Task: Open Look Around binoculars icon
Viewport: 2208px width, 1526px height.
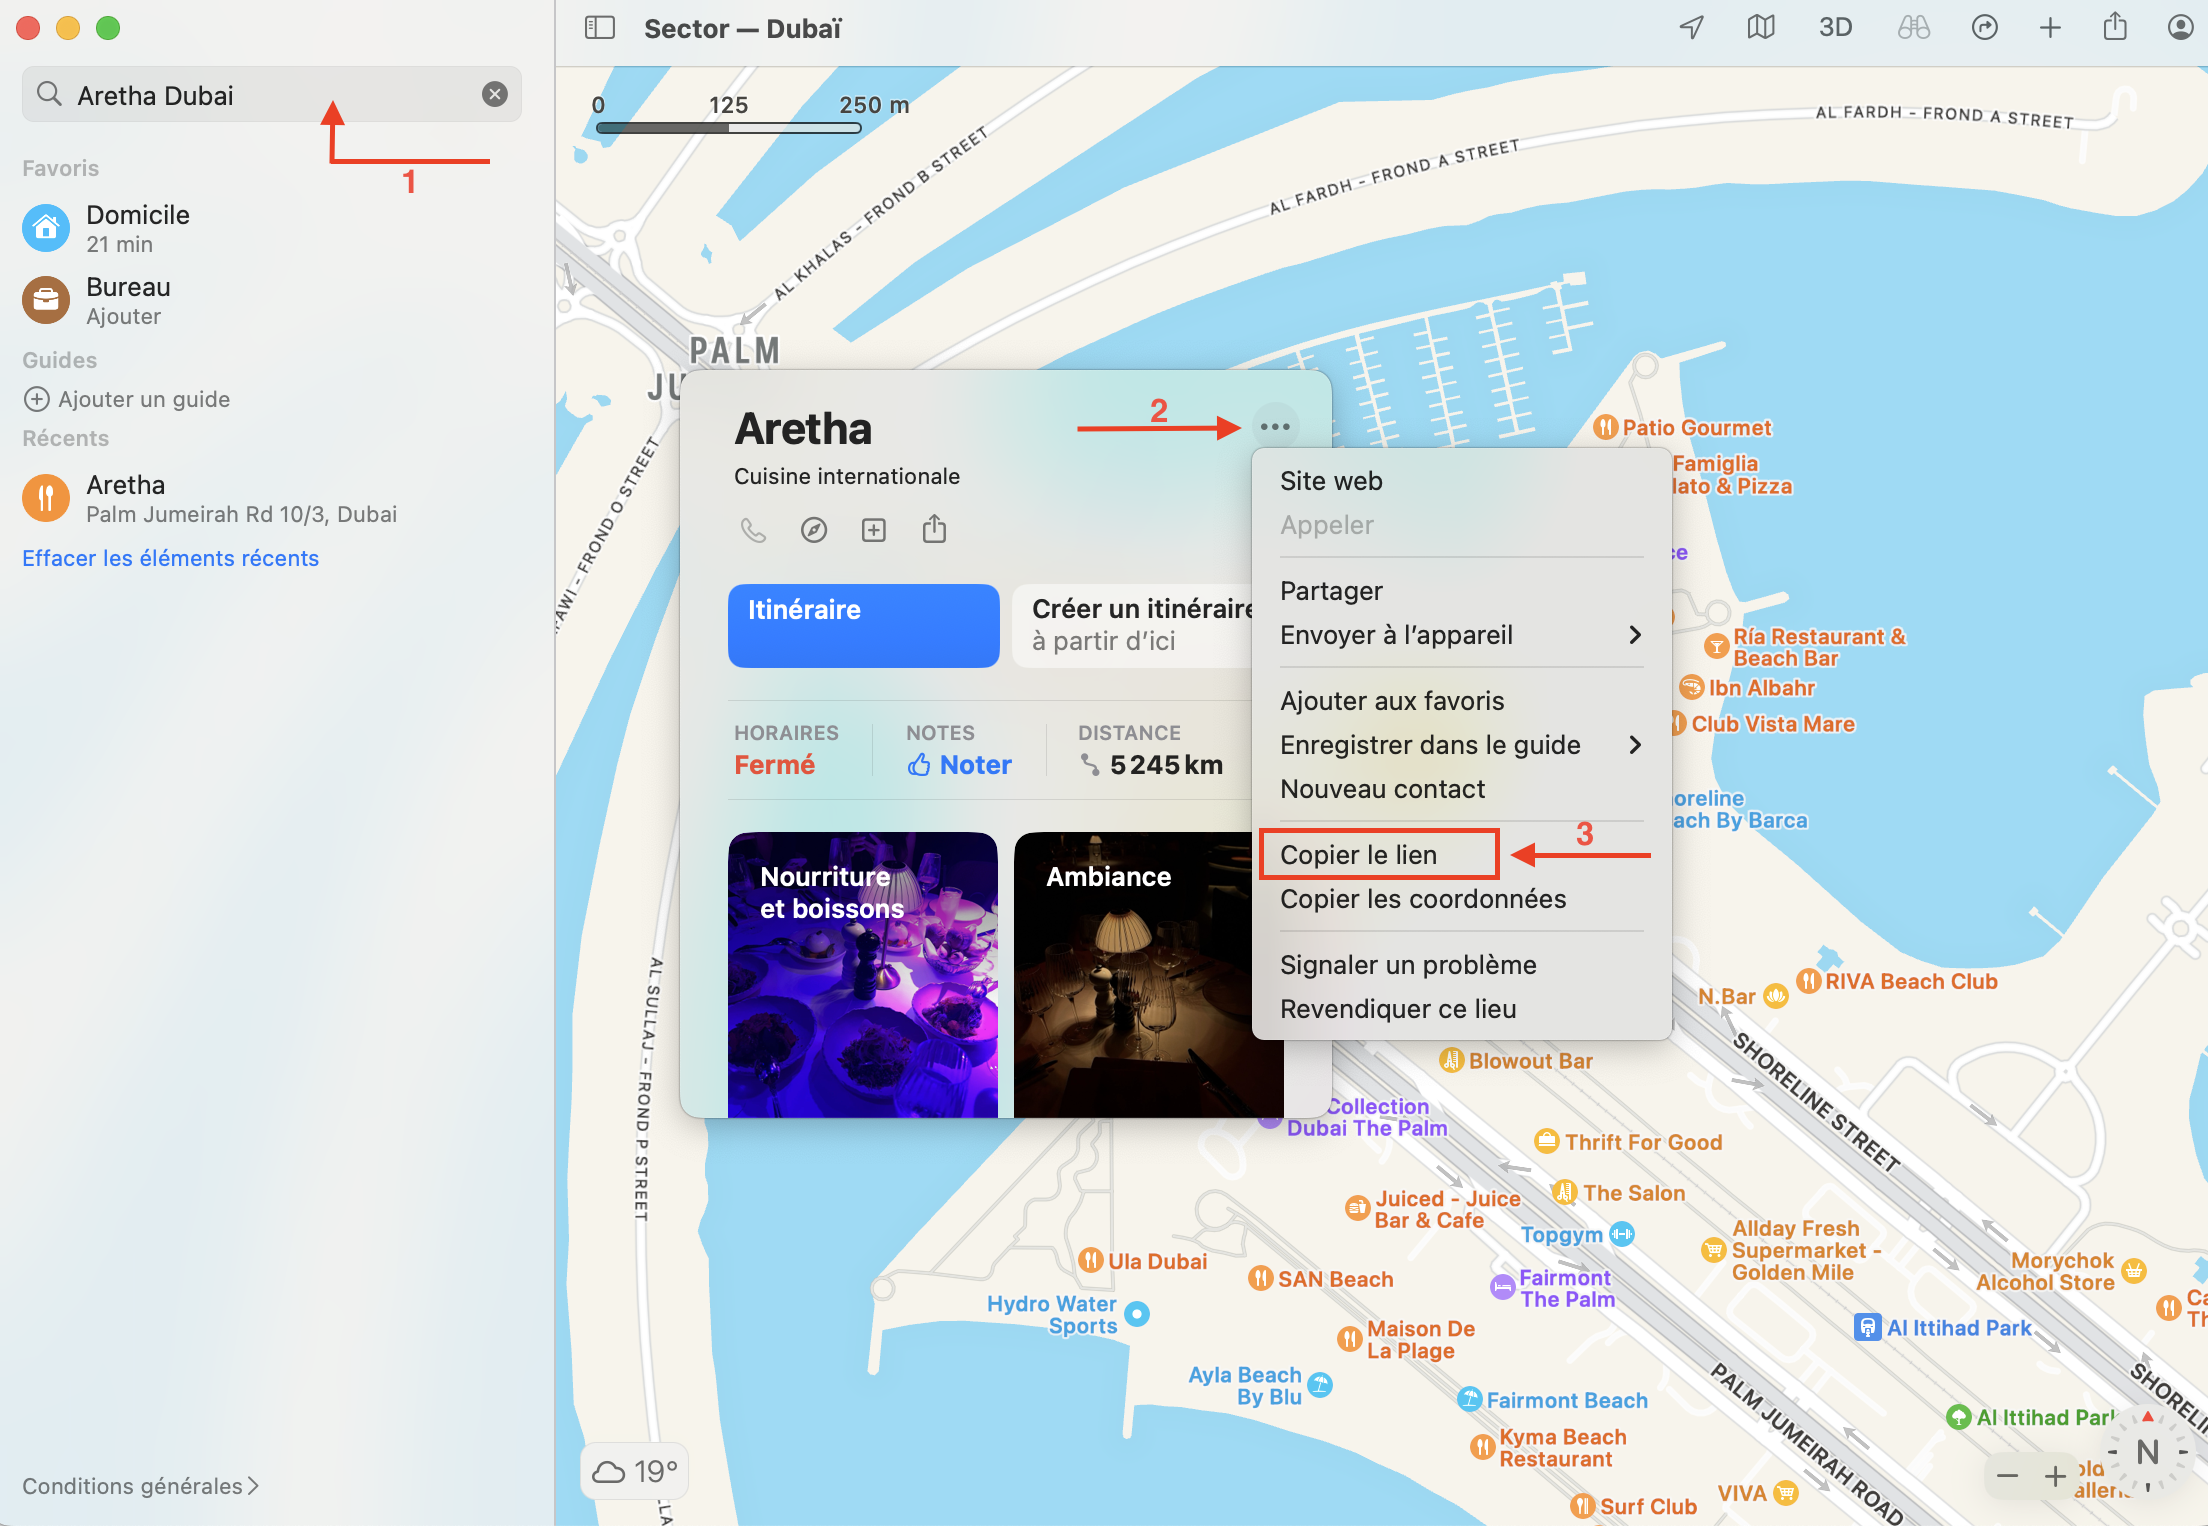Action: pyautogui.click(x=1913, y=28)
